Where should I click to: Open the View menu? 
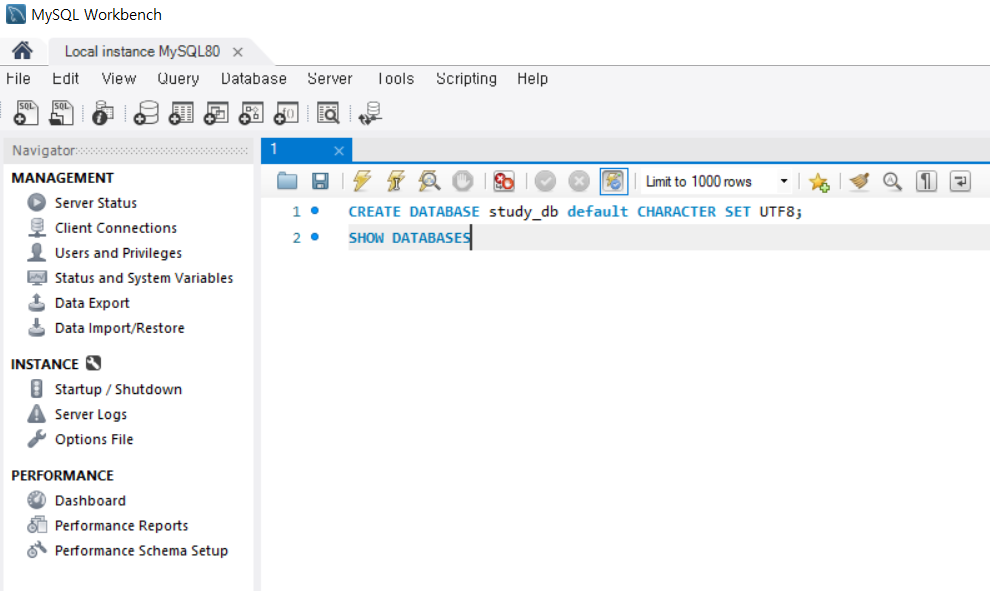(119, 79)
